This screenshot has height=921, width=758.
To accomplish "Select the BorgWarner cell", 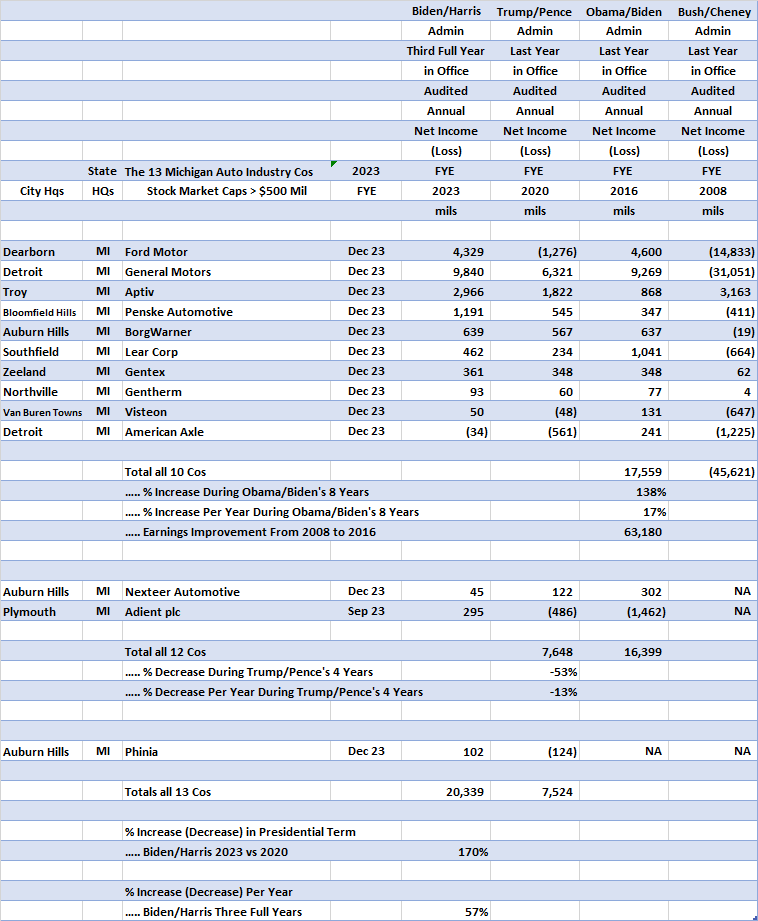I will coord(226,331).
